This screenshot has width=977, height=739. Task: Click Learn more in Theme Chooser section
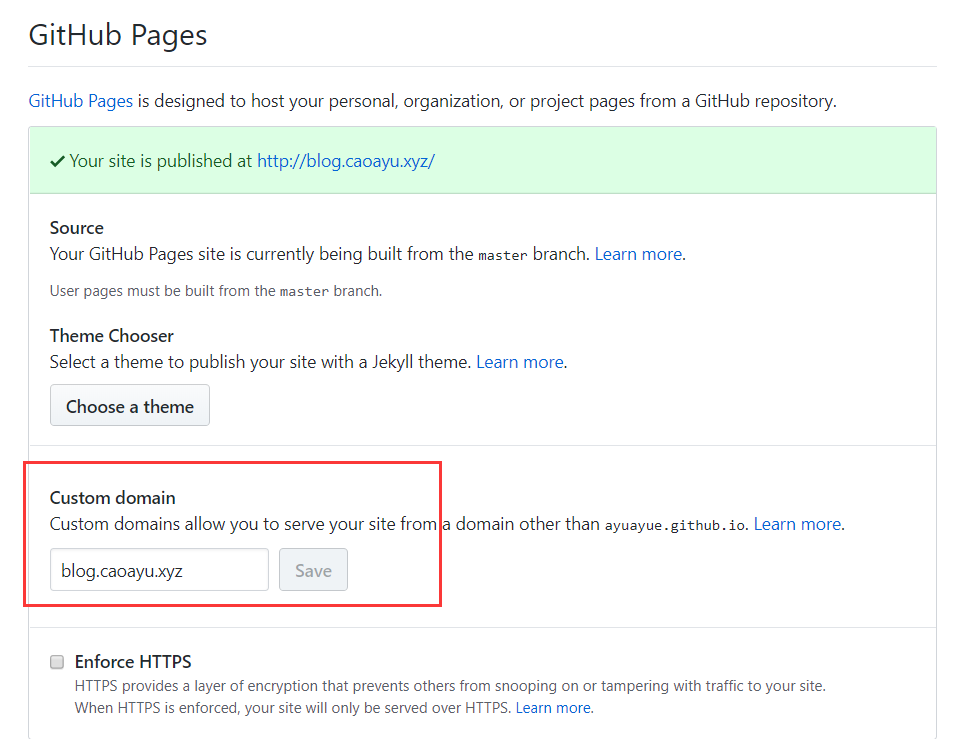click(x=520, y=362)
